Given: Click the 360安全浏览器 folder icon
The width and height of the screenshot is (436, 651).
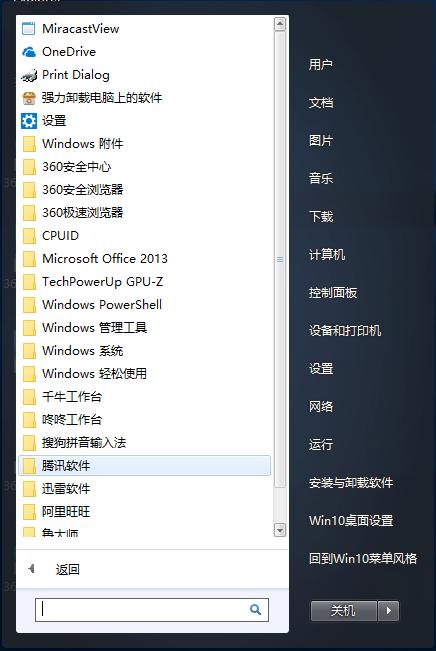Looking at the screenshot, I should tap(29, 190).
